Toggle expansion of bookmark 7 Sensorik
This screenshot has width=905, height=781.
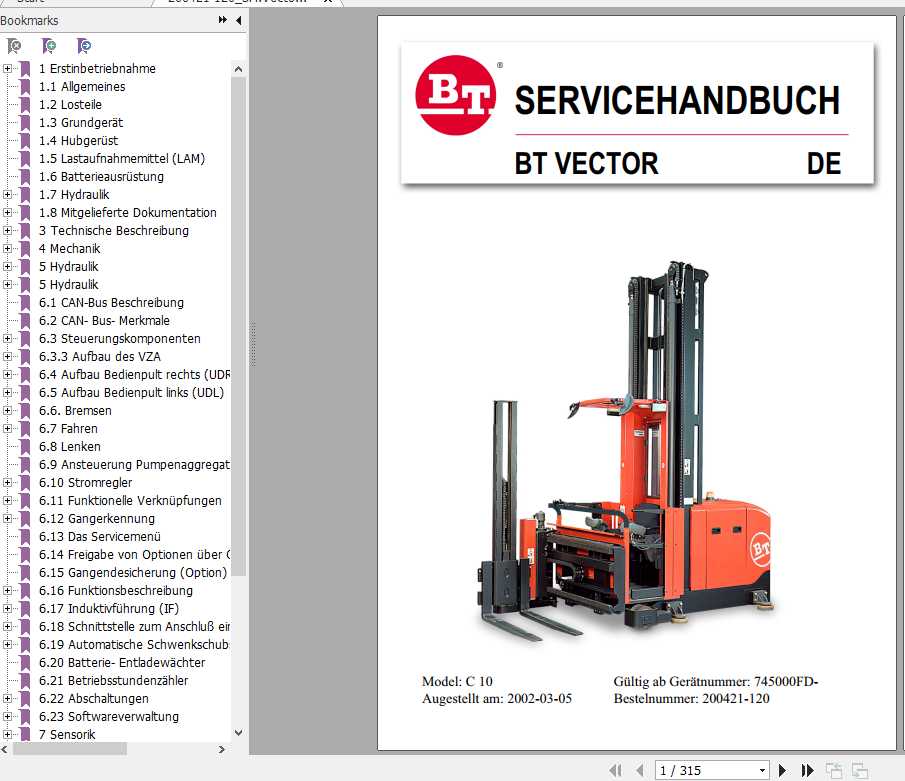[x=7, y=734]
